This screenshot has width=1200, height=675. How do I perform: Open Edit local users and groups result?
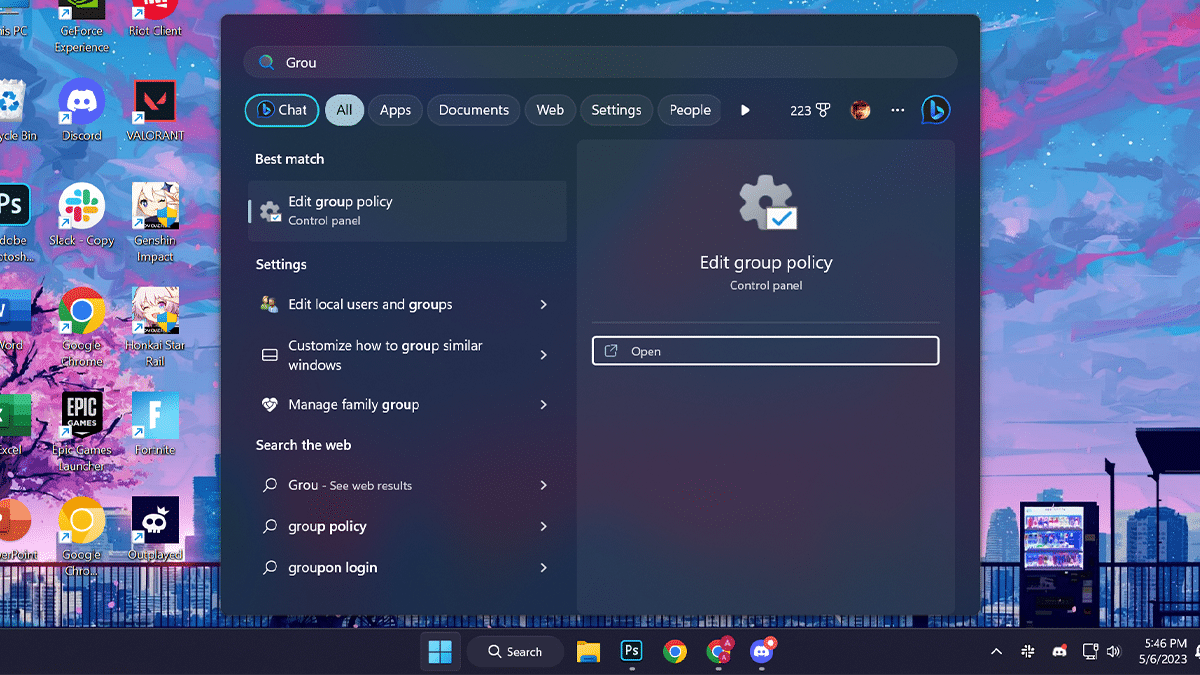(x=407, y=304)
